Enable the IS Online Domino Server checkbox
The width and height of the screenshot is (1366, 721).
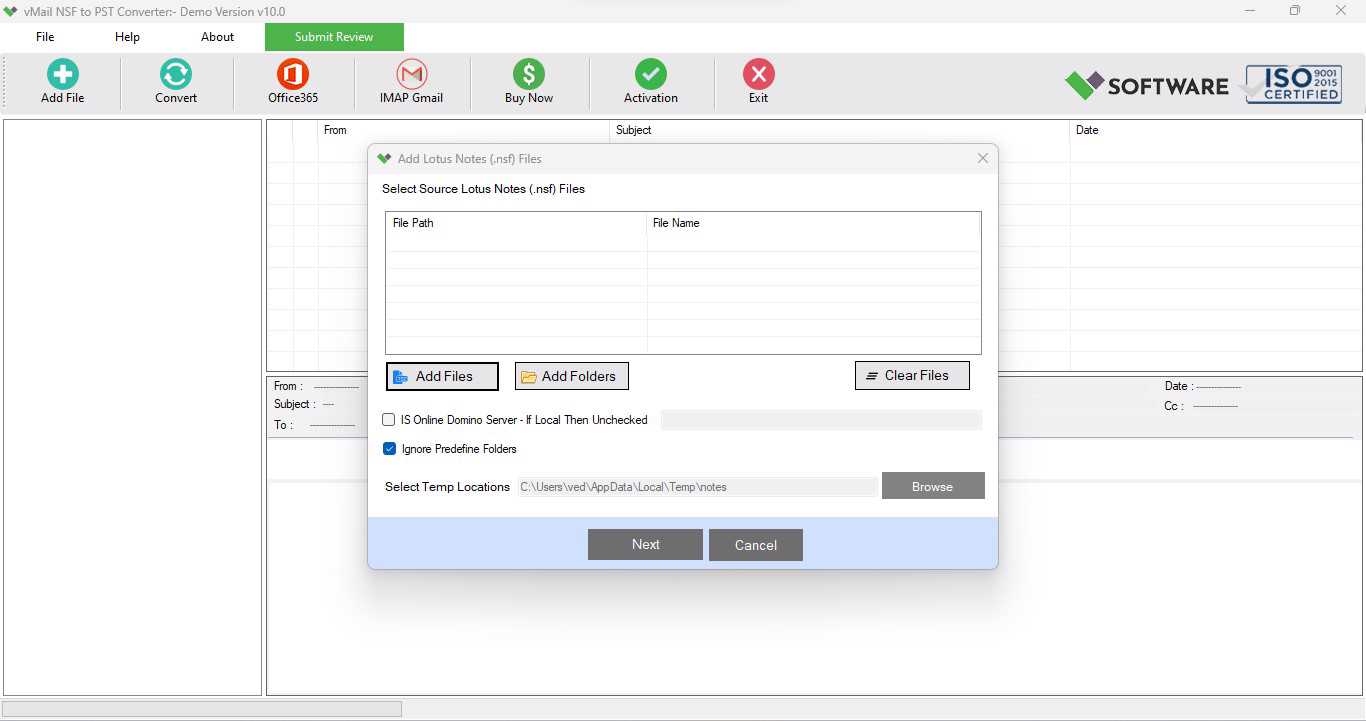[389, 420]
